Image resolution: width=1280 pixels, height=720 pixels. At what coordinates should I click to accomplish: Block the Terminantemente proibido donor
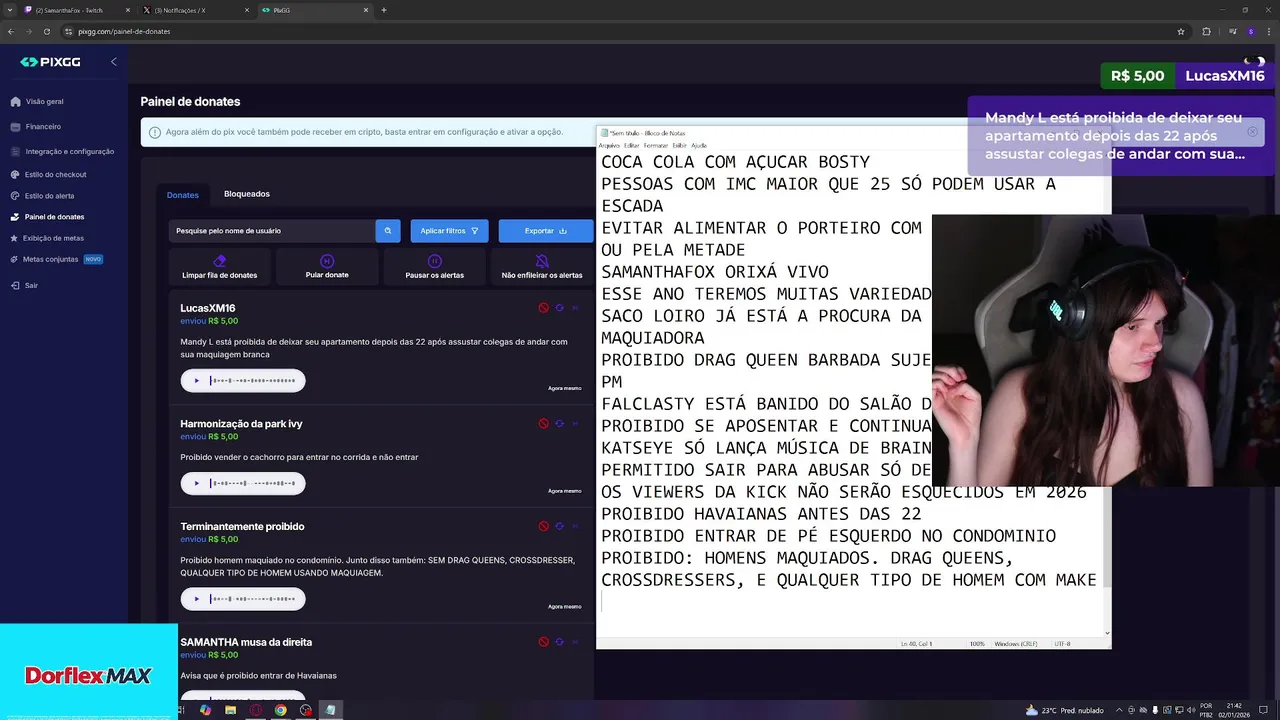544,526
